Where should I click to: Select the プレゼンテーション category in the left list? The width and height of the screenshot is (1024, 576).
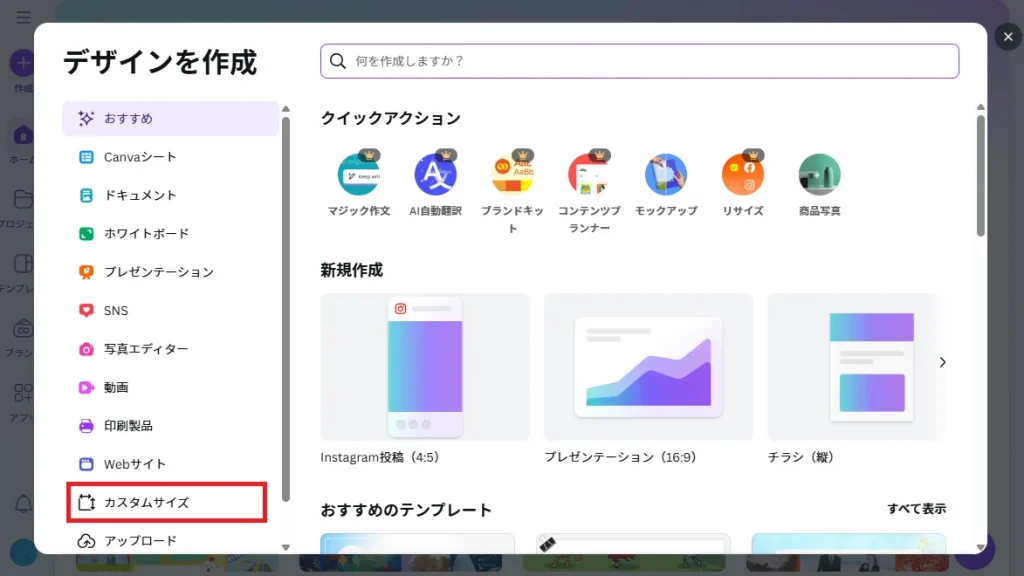(x=170, y=272)
